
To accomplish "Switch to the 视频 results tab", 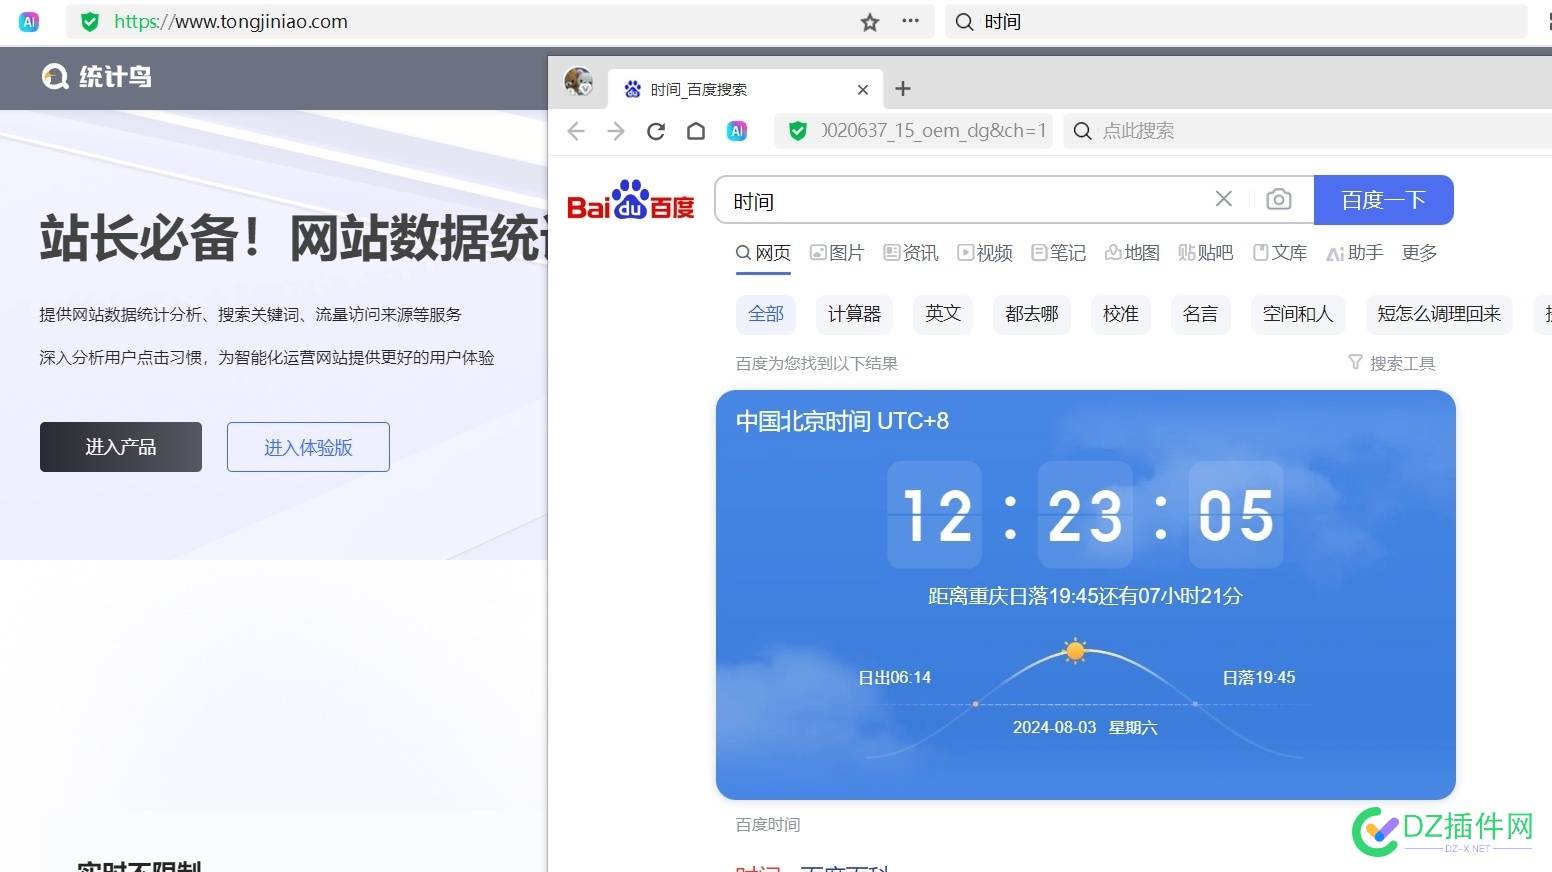I will click(985, 253).
